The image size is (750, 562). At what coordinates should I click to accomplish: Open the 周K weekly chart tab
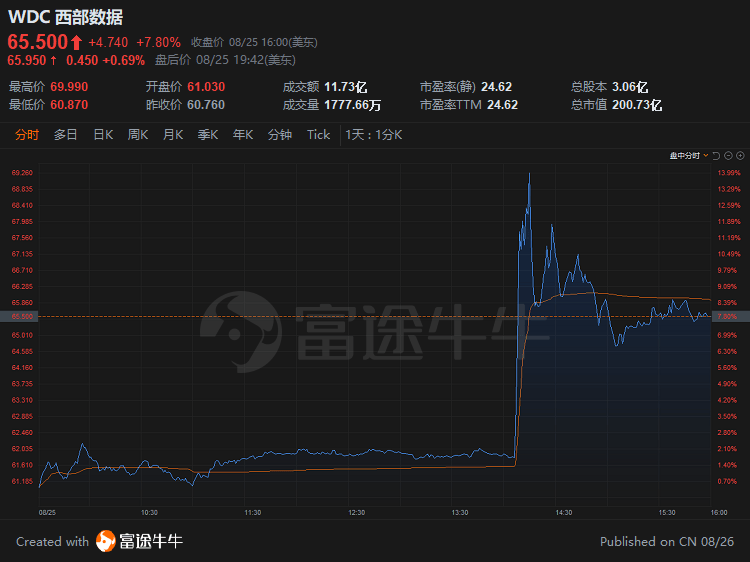[x=138, y=135]
